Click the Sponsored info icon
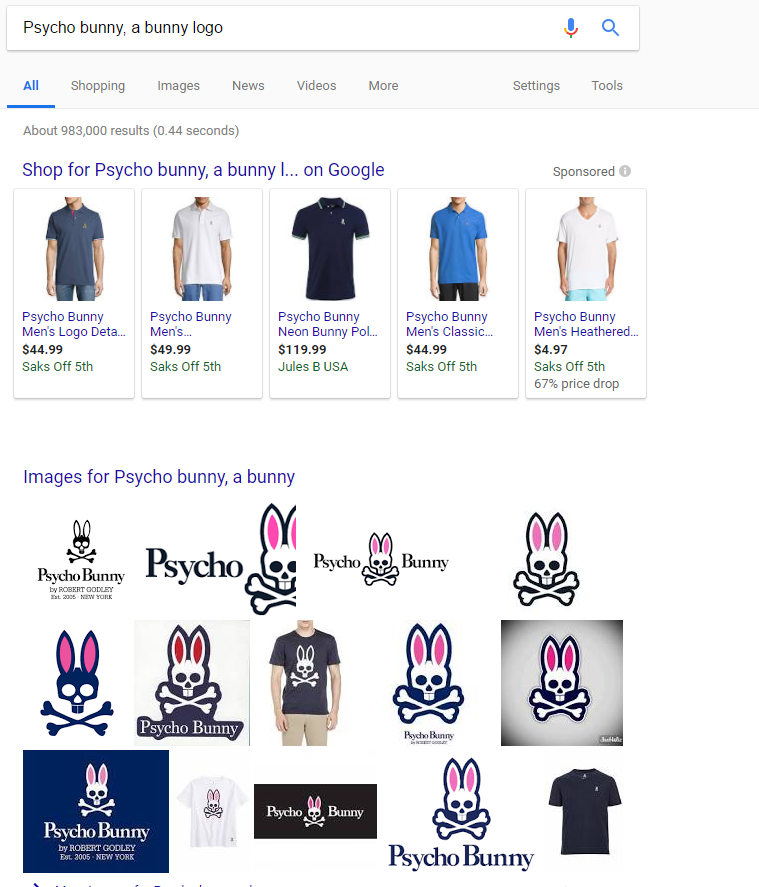This screenshot has width=759, height=887. pyautogui.click(x=625, y=171)
